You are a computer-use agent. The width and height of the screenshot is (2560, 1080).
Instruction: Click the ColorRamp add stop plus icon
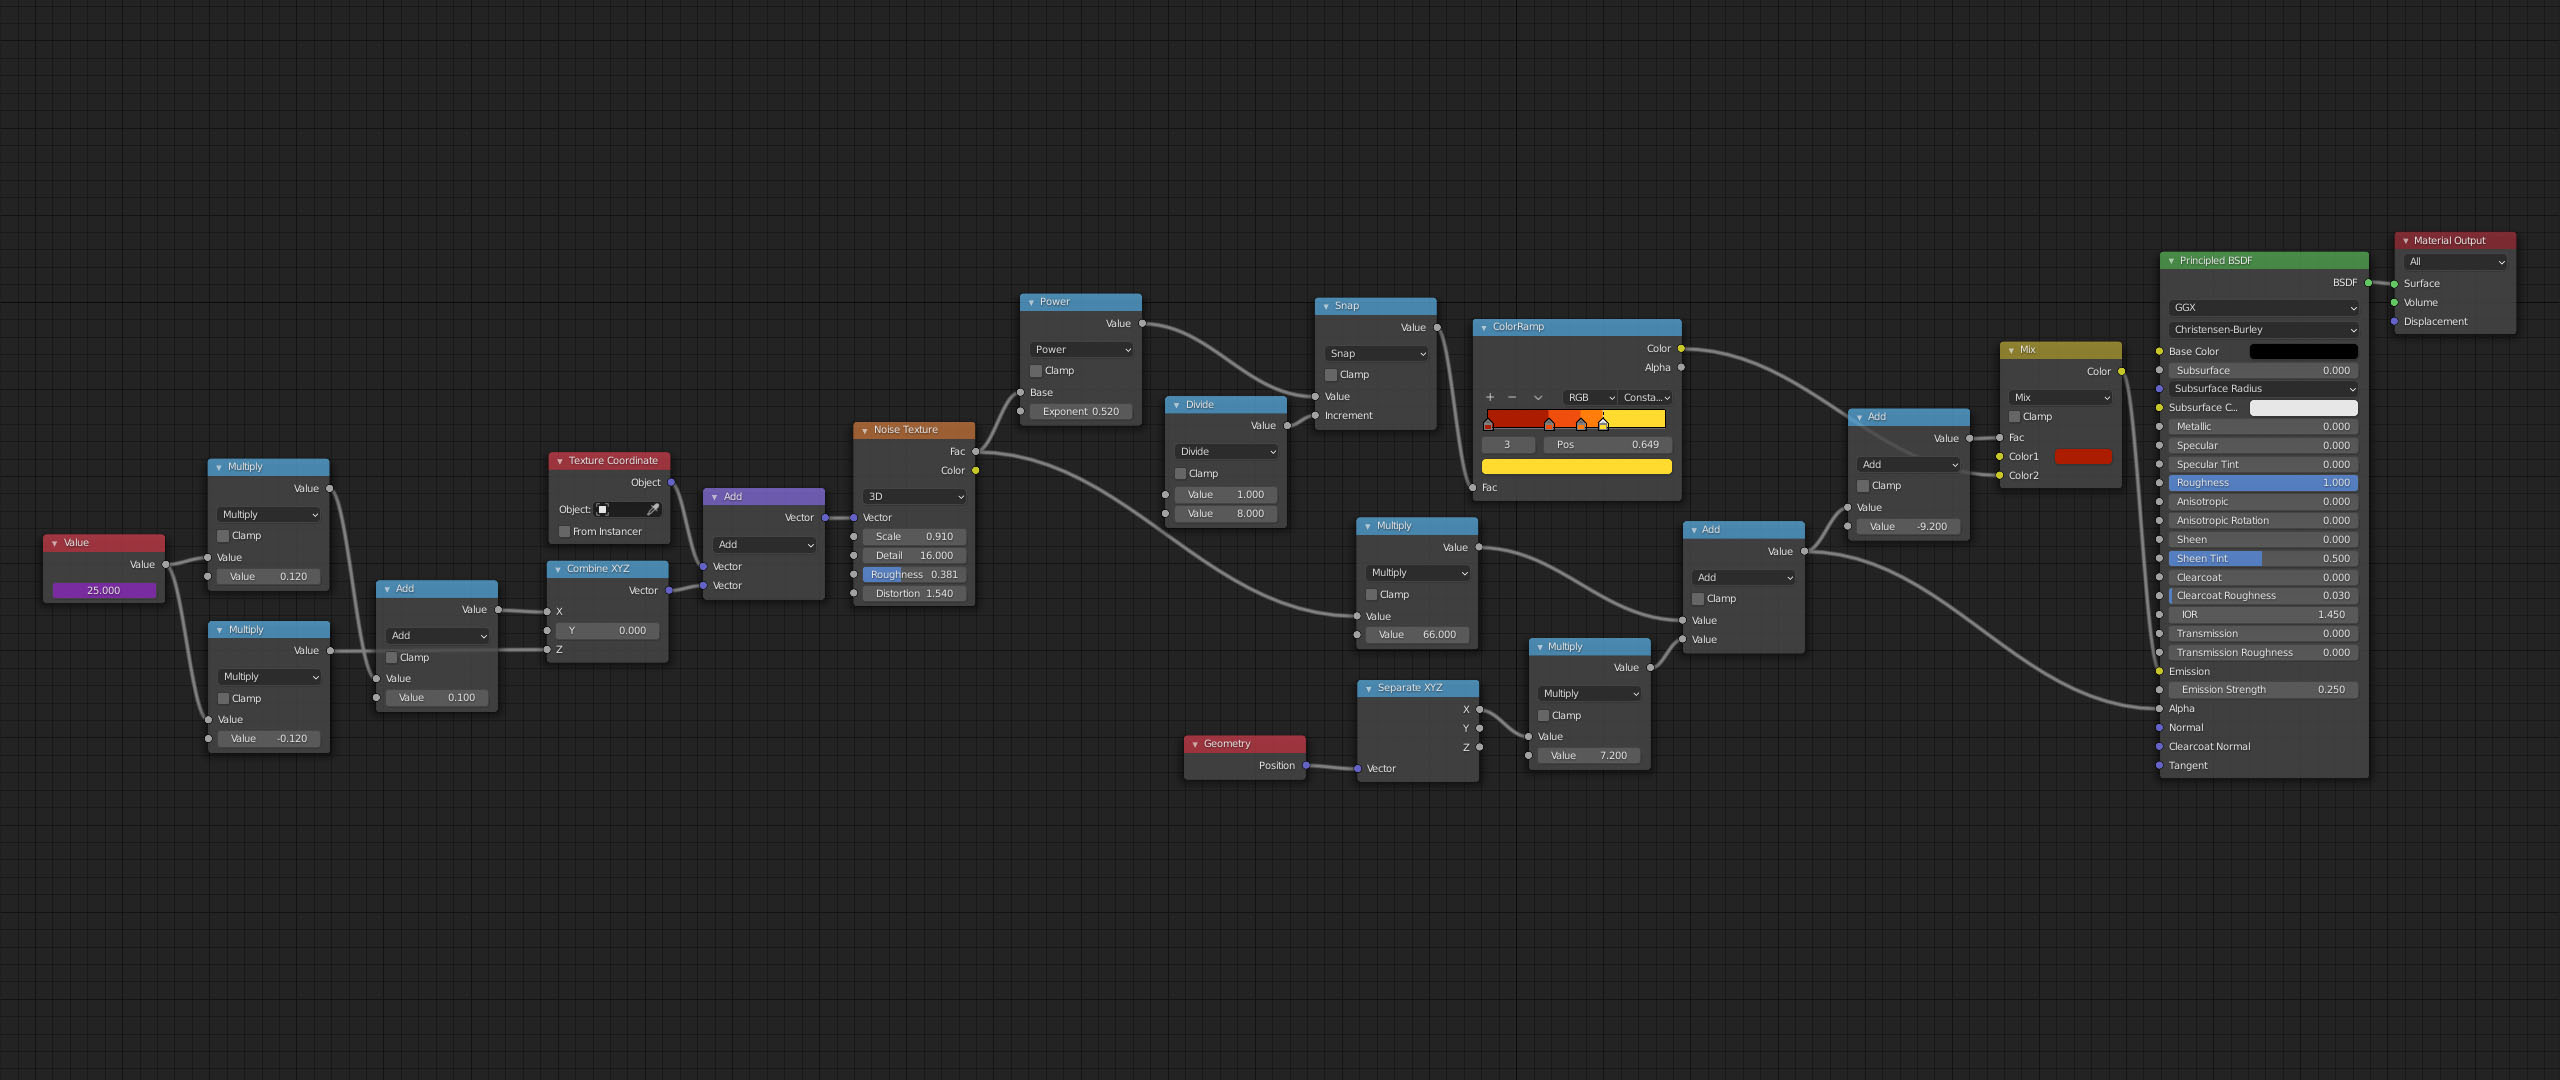click(x=1490, y=397)
